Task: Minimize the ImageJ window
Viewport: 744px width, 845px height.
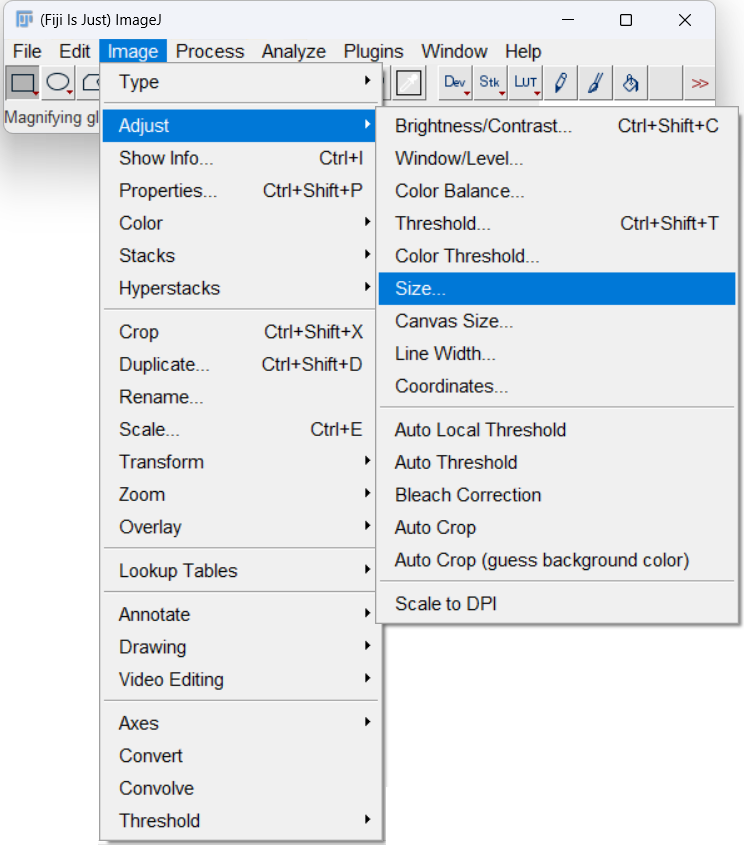Action: [x=568, y=20]
